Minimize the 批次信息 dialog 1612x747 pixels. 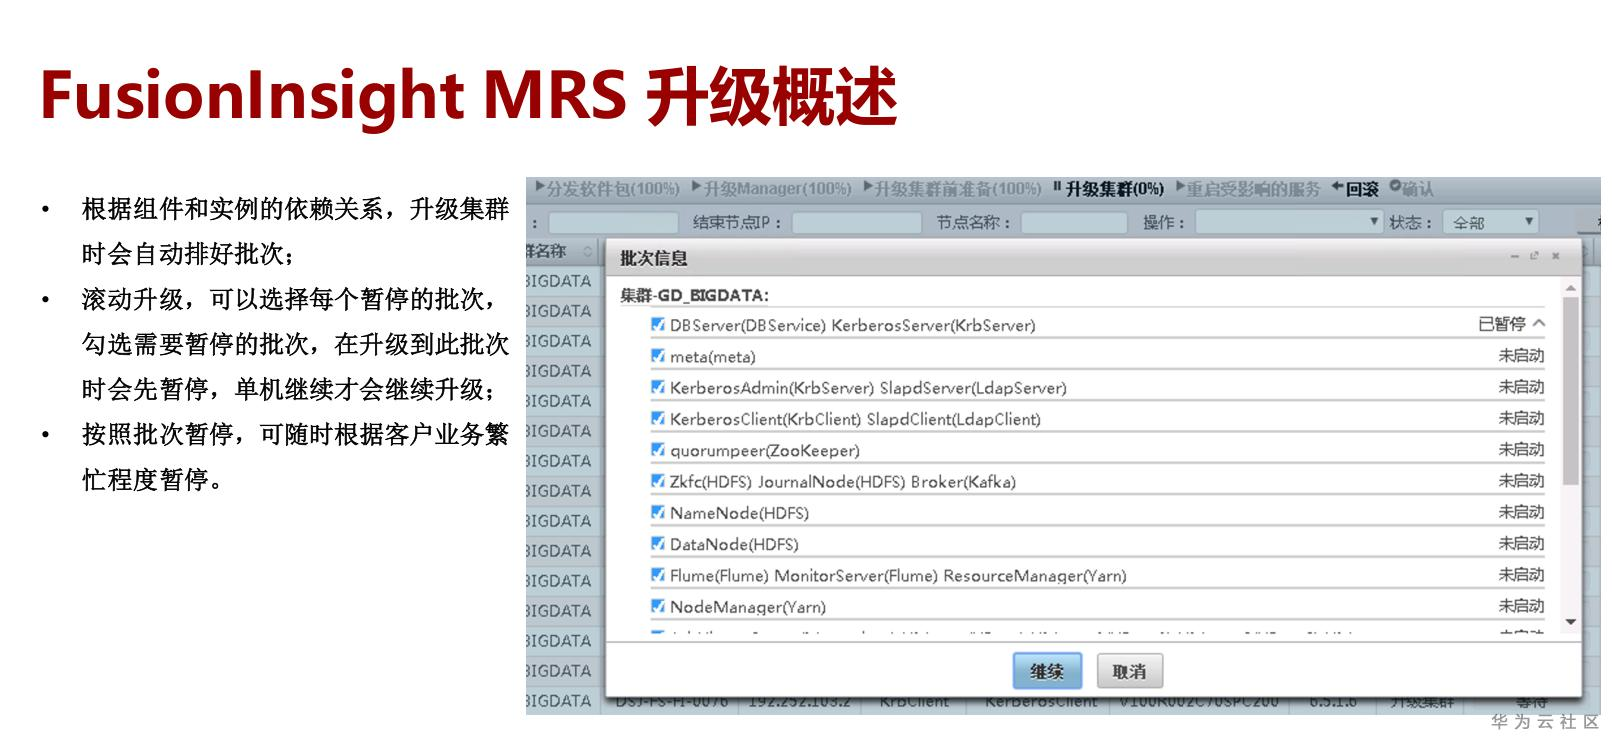point(1515,256)
